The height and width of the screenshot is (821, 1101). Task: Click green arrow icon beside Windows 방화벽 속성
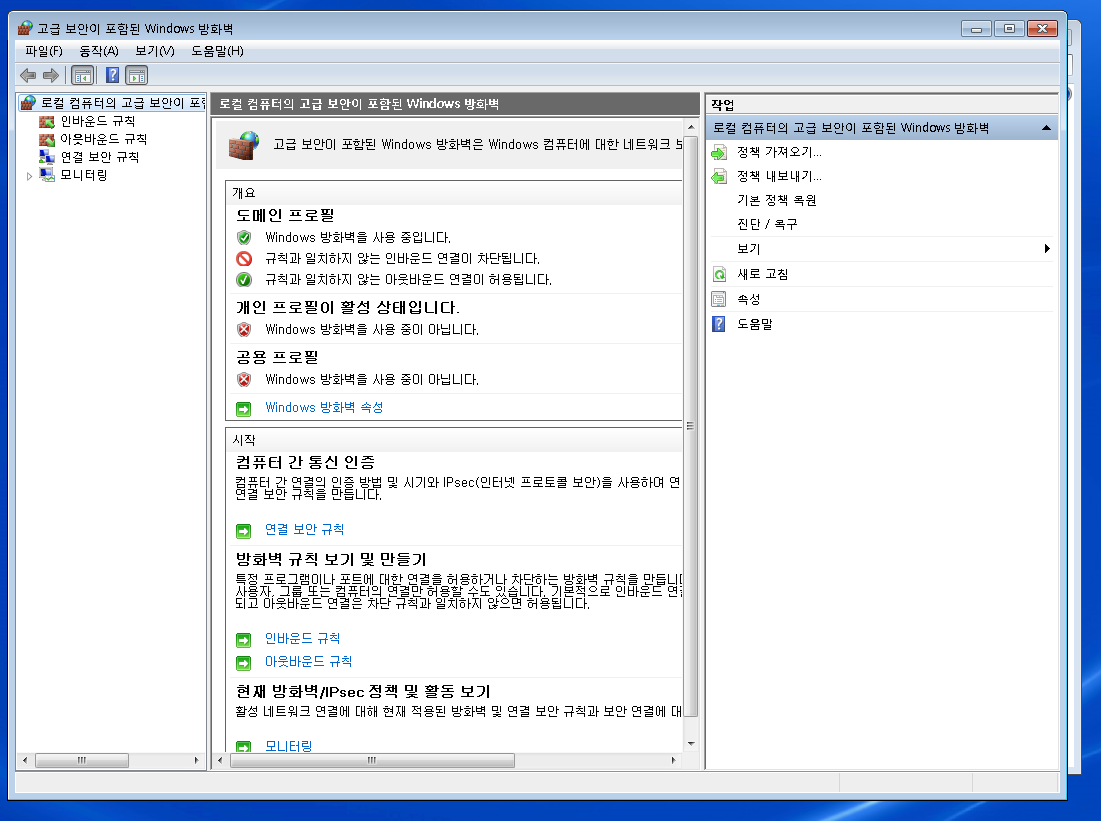tap(244, 409)
